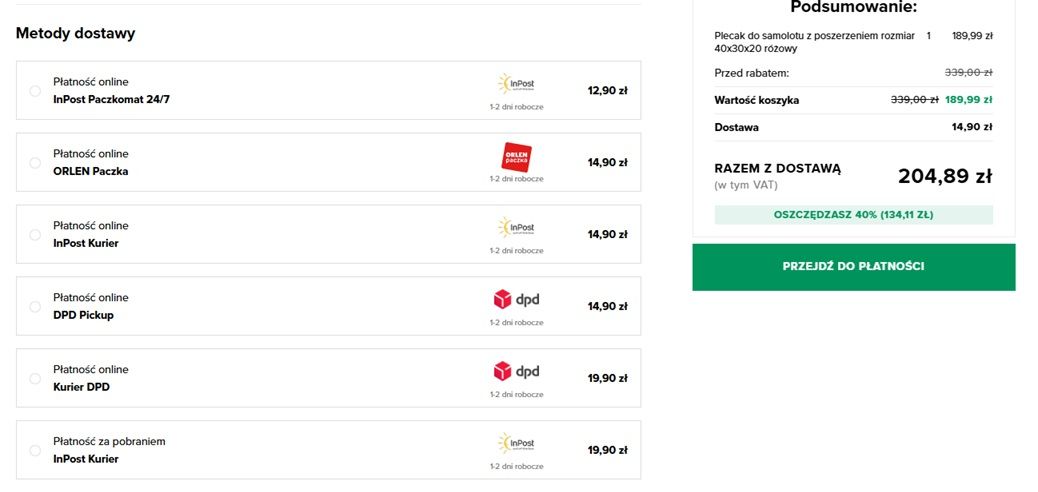Click InPost logo in Paczkomat 24/7 row

516,84
